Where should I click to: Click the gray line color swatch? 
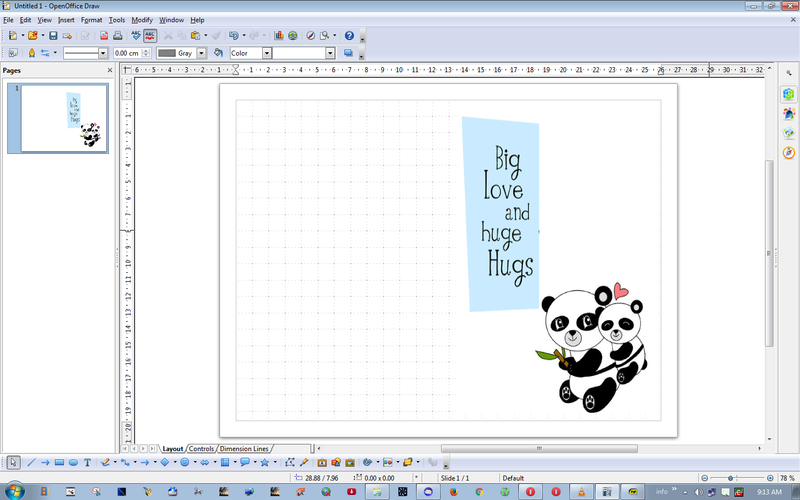pos(167,53)
